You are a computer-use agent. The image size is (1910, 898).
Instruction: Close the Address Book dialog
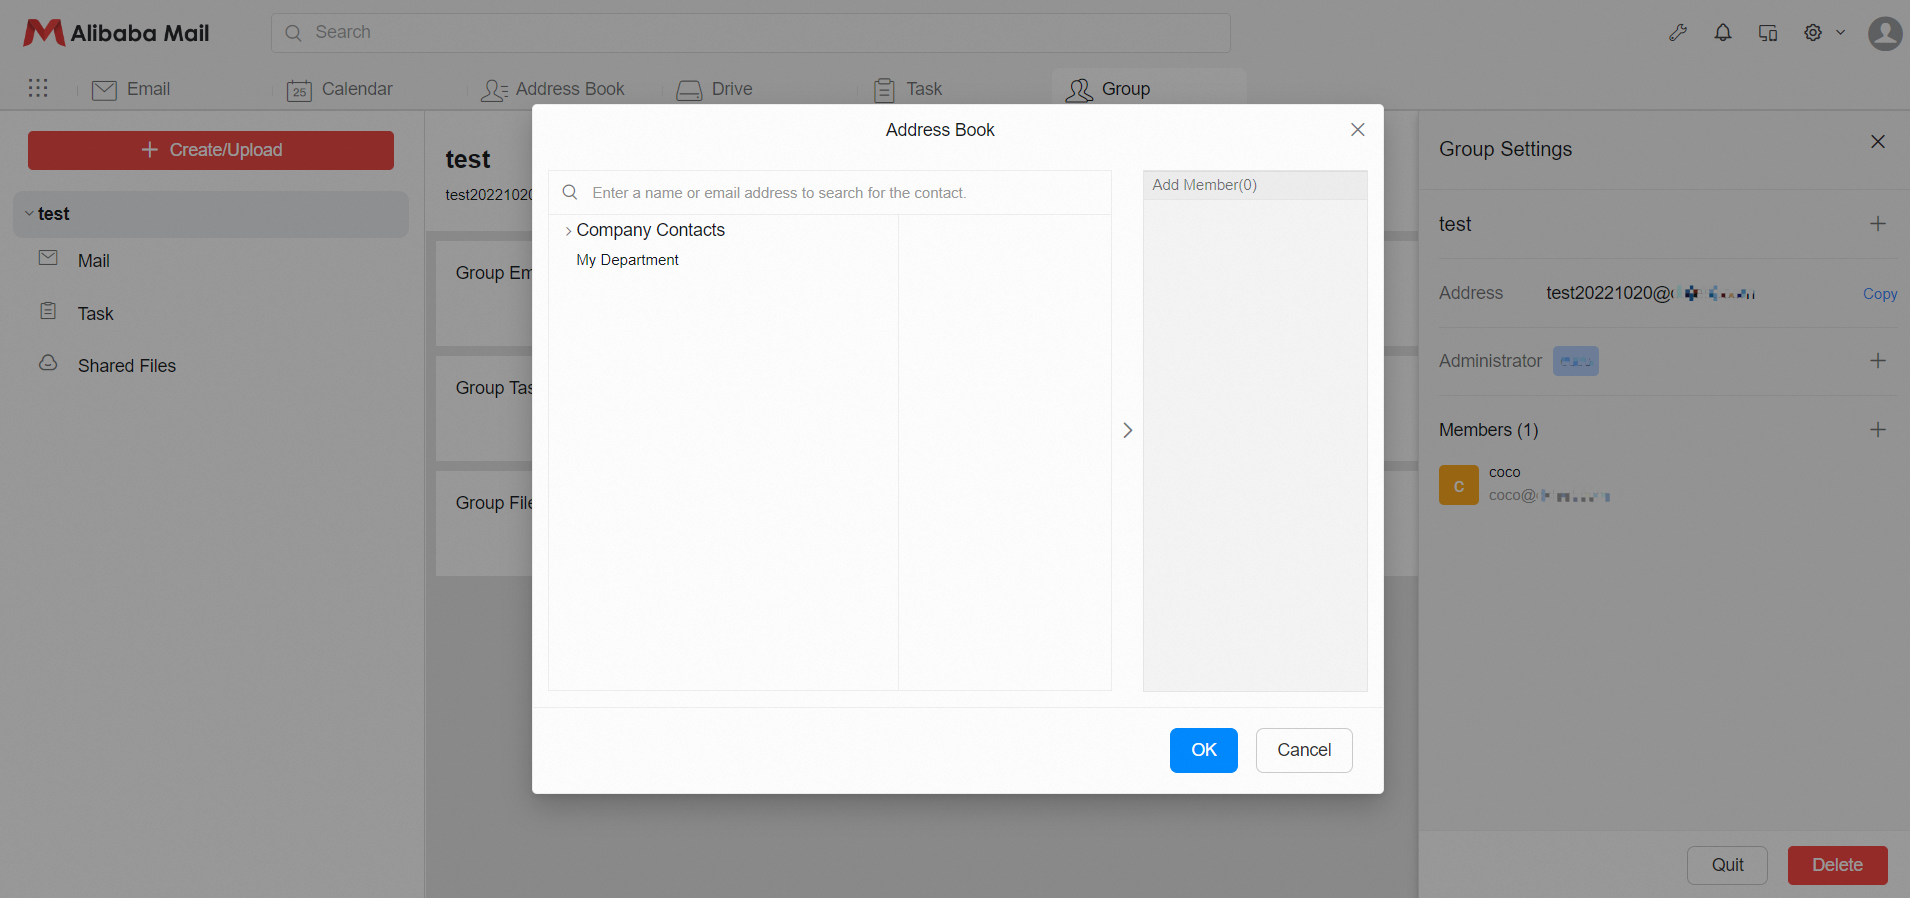(1358, 130)
